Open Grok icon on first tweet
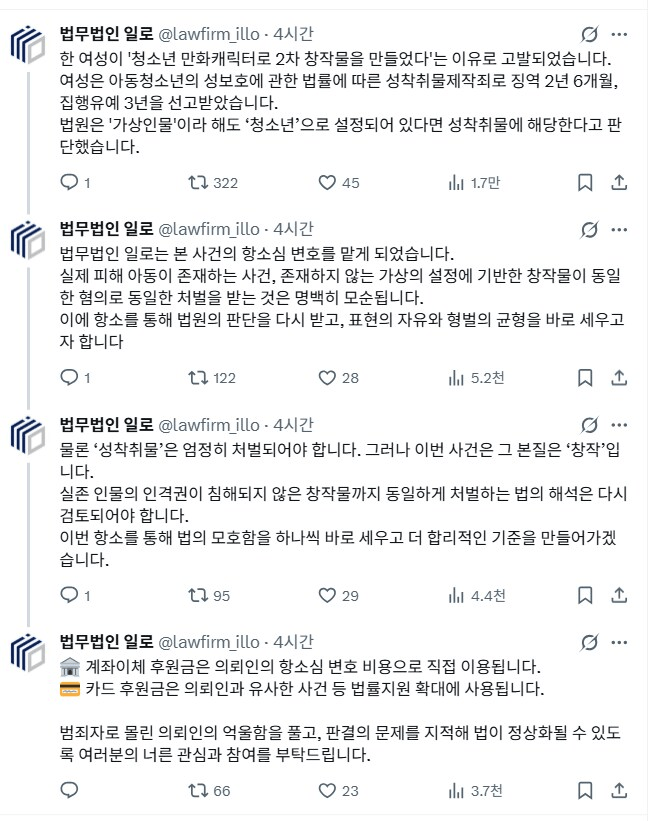 point(590,33)
